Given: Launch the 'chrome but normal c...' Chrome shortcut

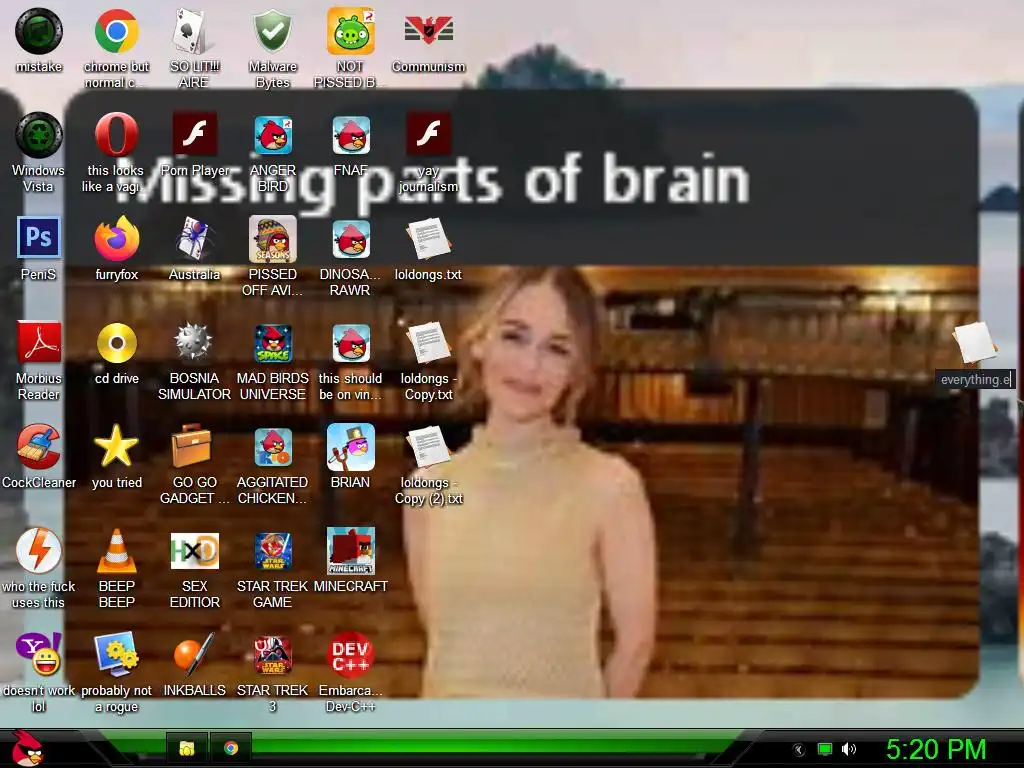Looking at the screenshot, I should [x=116, y=31].
